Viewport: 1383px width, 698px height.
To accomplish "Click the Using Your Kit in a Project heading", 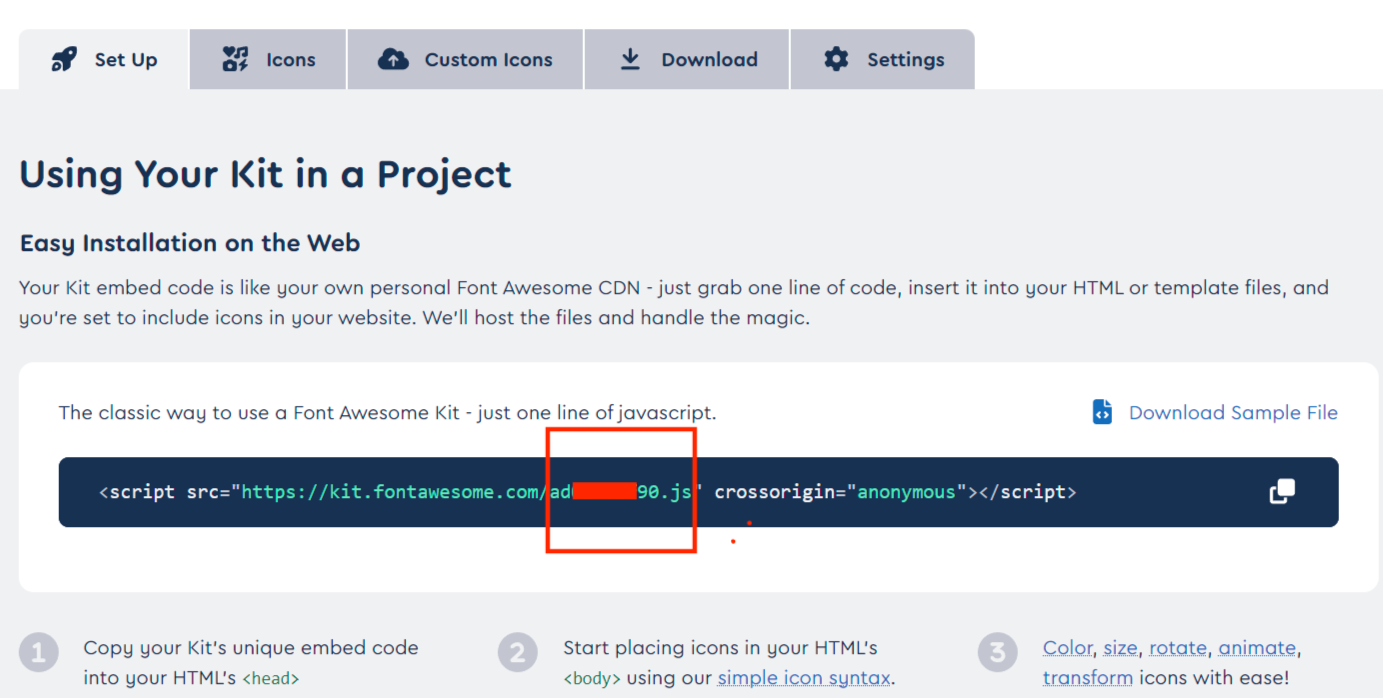I will point(265,174).
